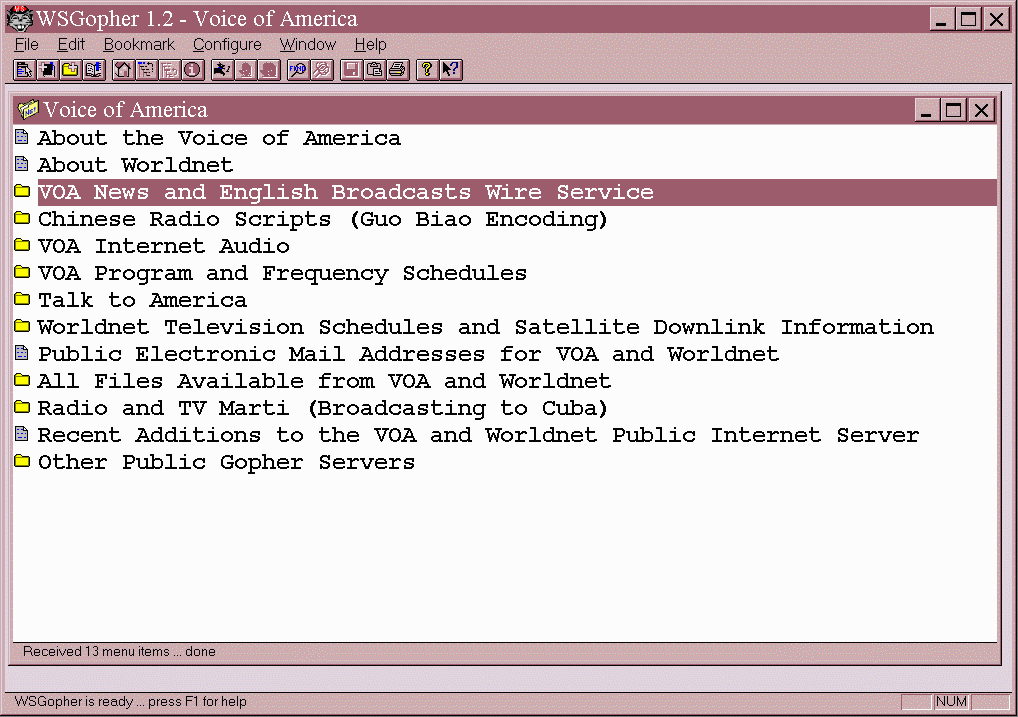Click the printer icon

point(398,69)
